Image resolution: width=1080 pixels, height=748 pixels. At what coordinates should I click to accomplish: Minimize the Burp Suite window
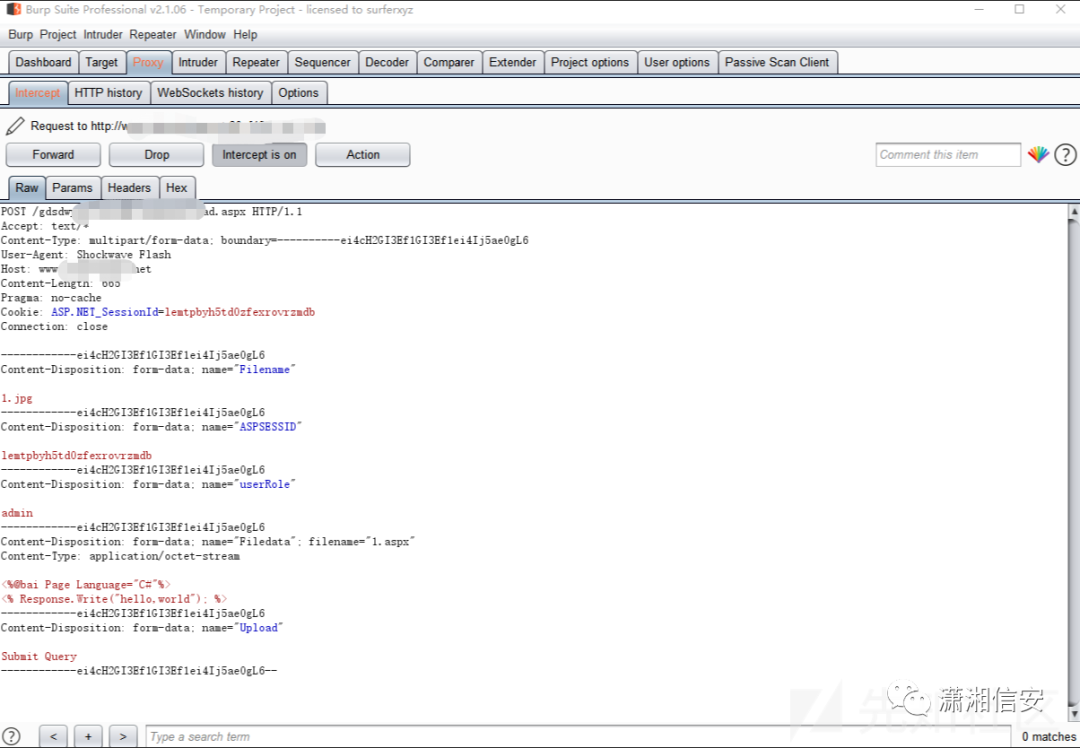point(979,10)
